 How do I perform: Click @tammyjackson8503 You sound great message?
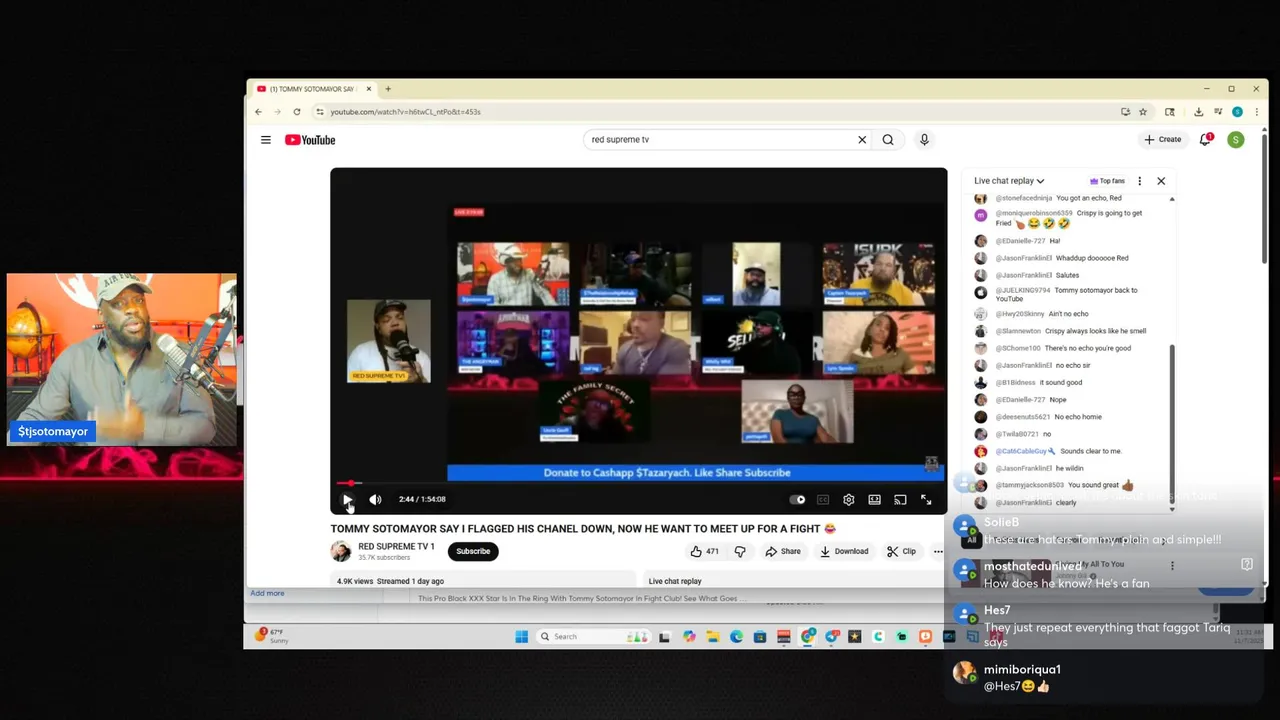(1054, 485)
